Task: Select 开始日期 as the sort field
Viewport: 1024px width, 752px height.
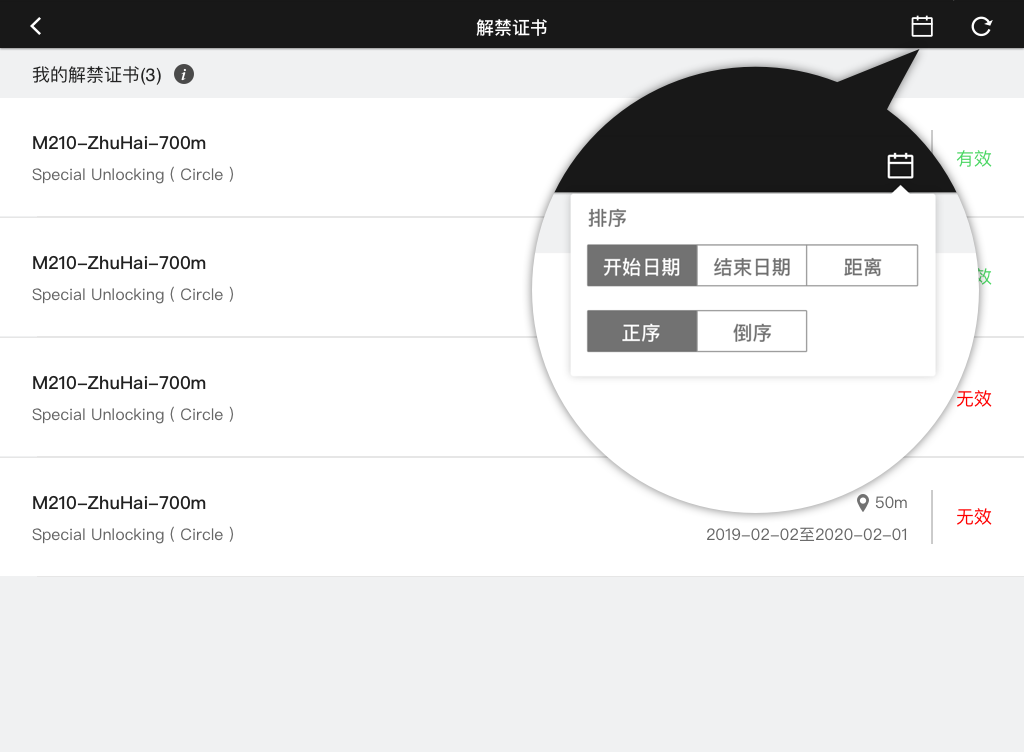Action: 642,267
